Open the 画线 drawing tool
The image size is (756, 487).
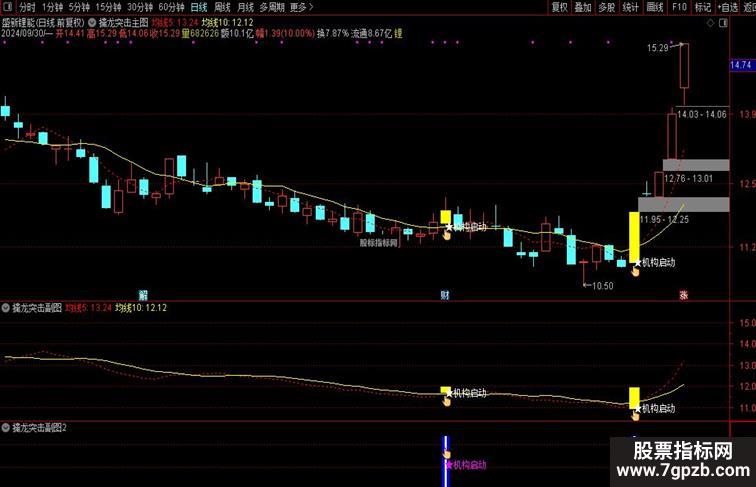(654, 7)
